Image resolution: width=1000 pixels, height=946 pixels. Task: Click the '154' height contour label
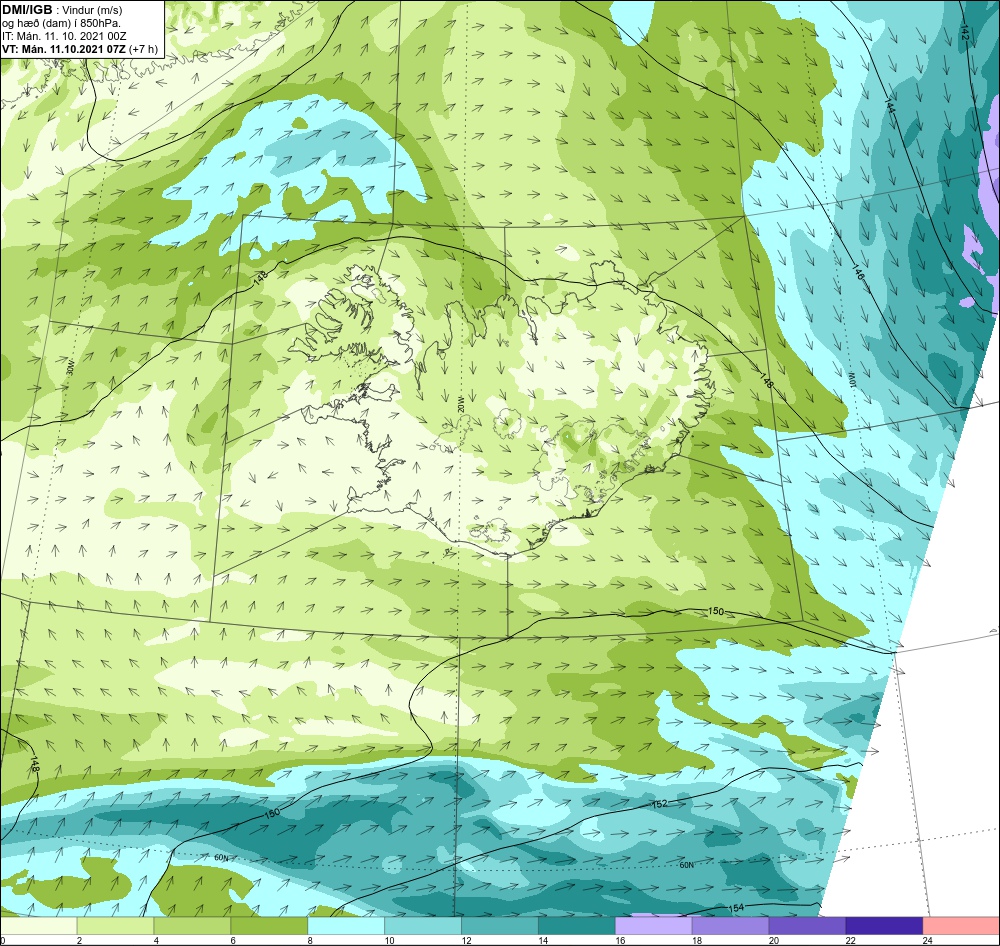click(735, 908)
